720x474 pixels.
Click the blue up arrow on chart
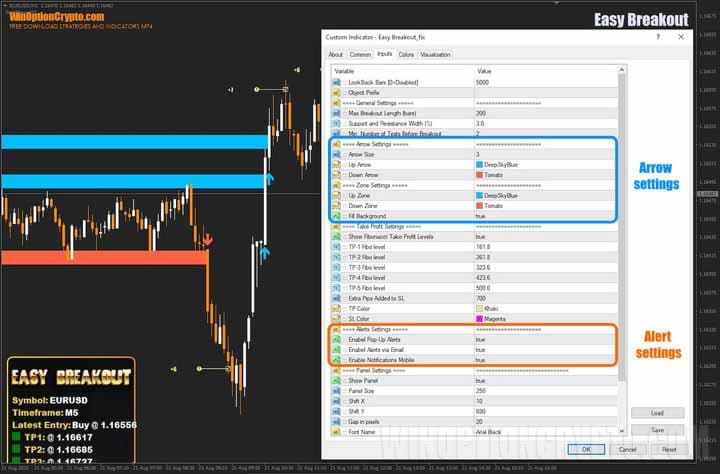coord(269,178)
